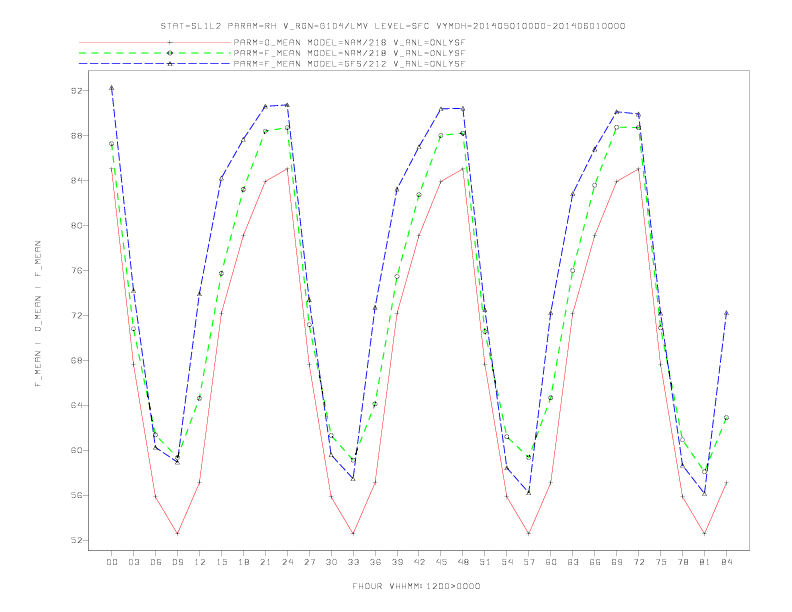This screenshot has width=792, height=612.
Task: Click the x-axis hour label 54
Action: click(x=507, y=562)
